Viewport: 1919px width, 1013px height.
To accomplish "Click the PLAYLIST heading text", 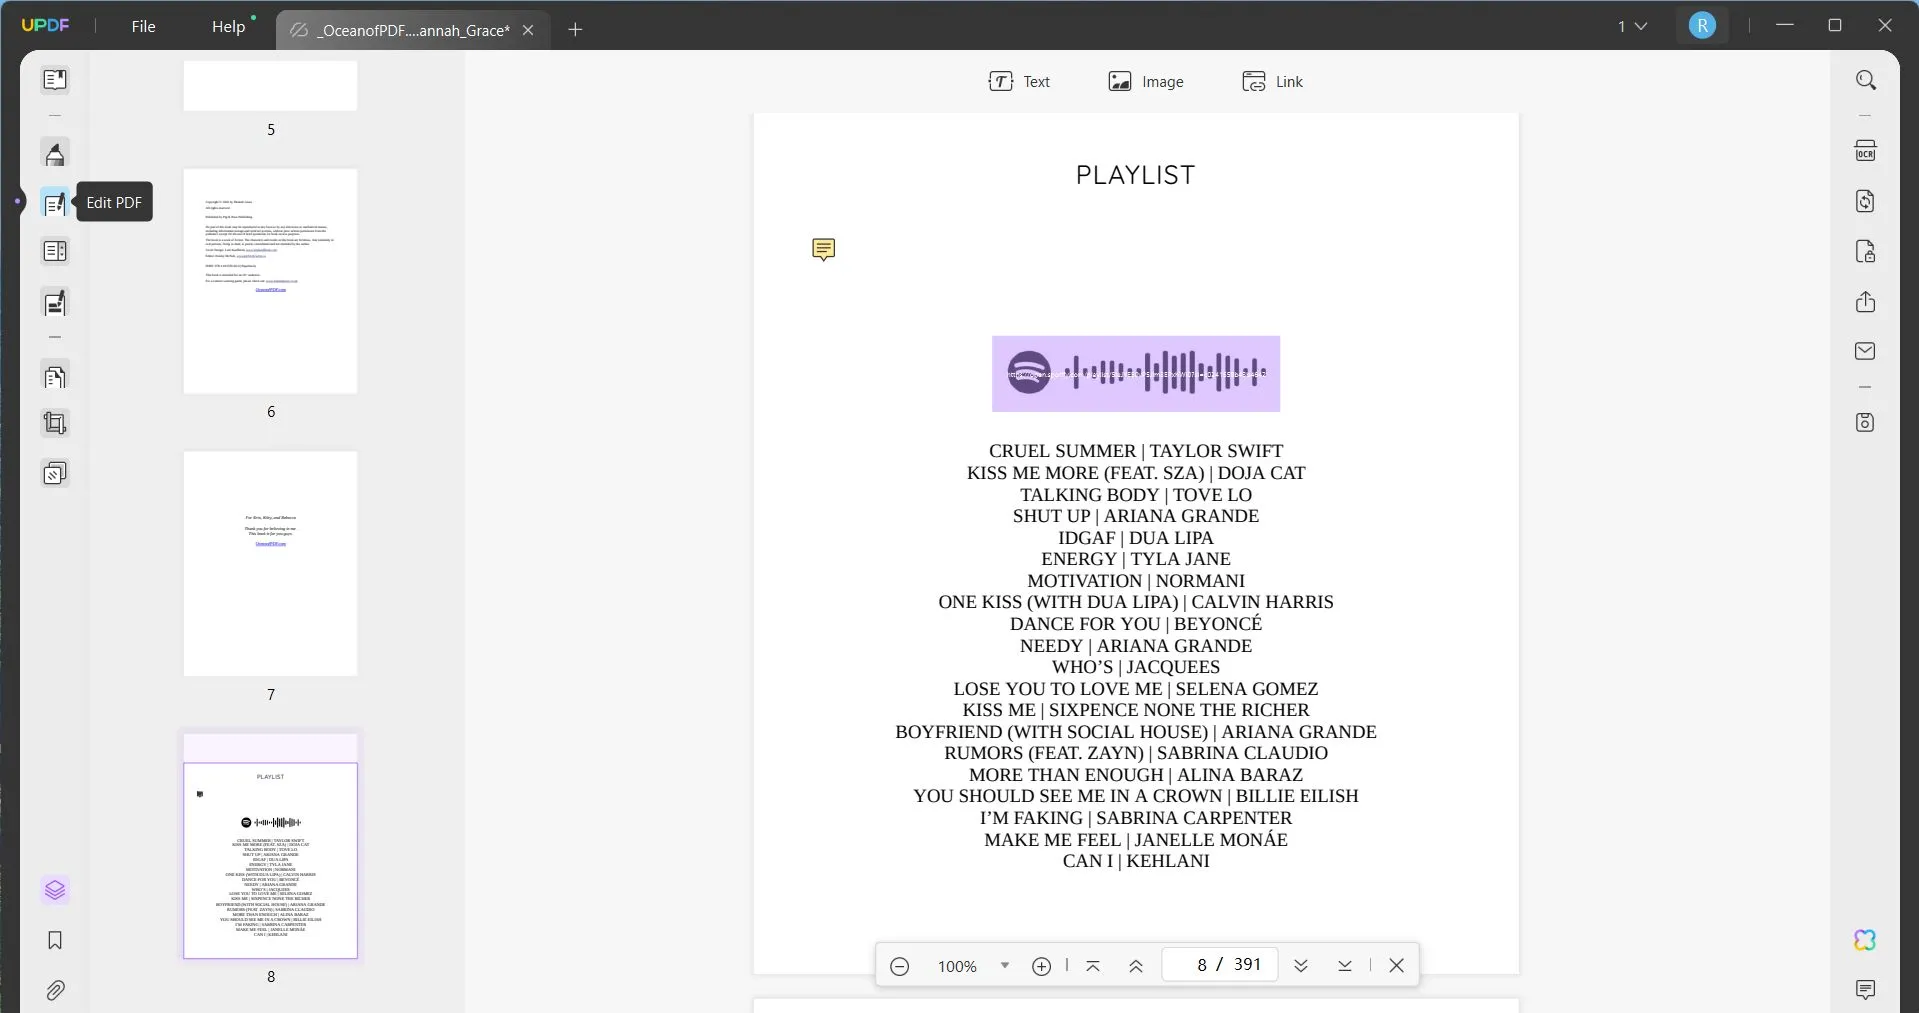I will coord(1136,175).
